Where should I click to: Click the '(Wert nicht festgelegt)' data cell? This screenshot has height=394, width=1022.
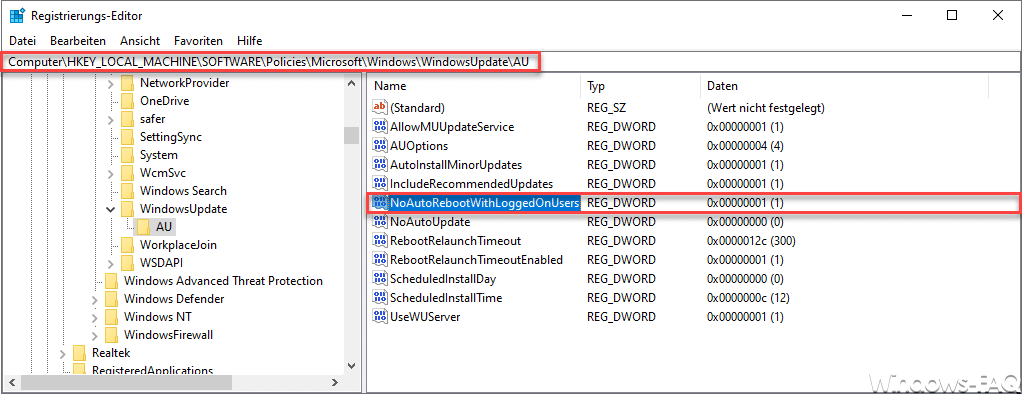pyautogui.click(x=766, y=107)
